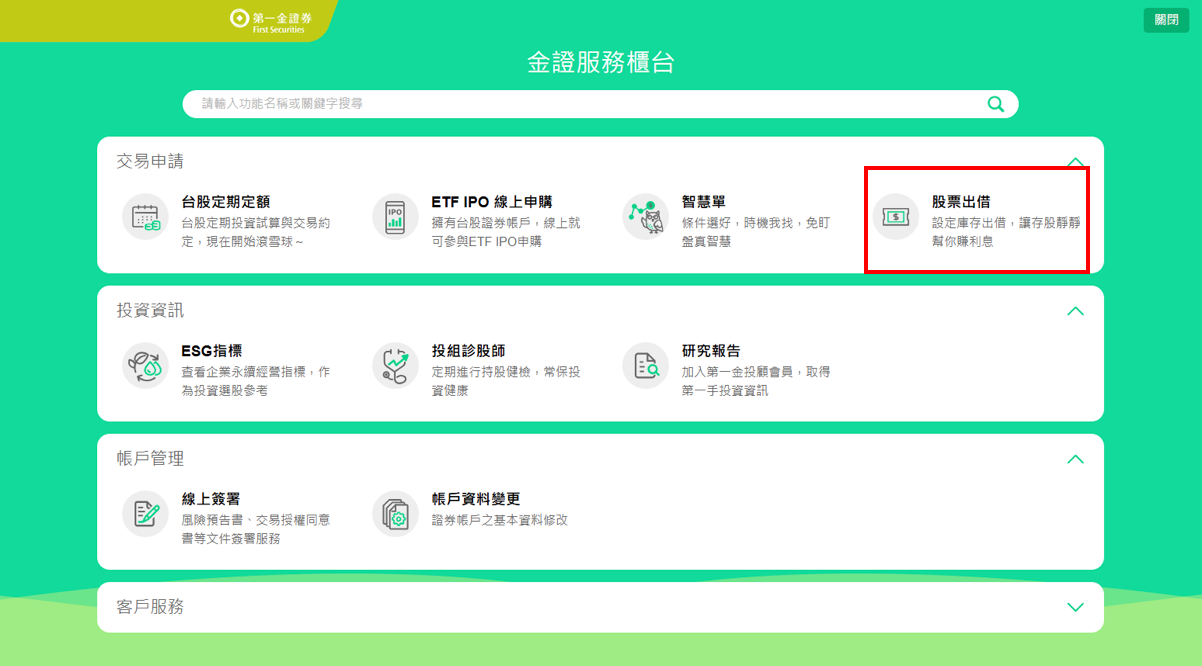
Task: Collapse the 交易申請 section
Action: pyautogui.click(x=1075, y=162)
